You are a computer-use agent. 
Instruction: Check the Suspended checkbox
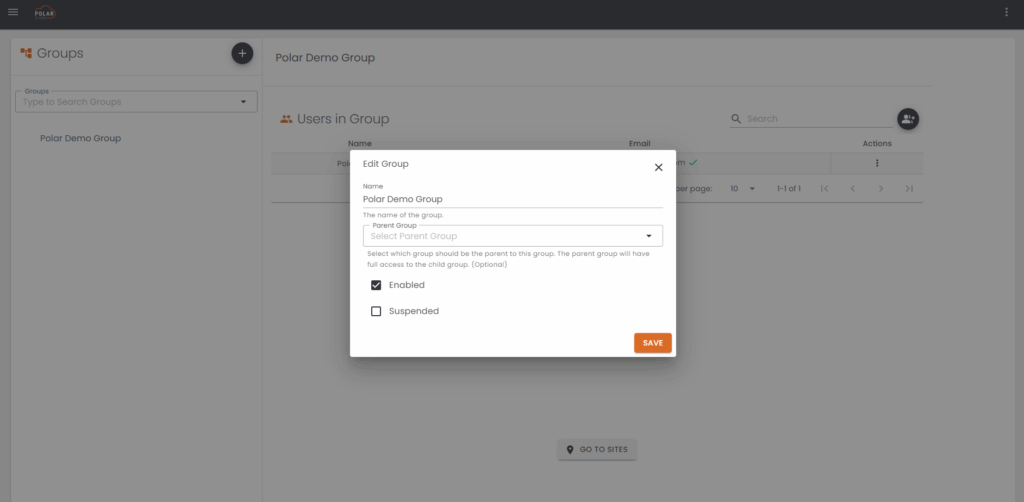[x=376, y=311]
